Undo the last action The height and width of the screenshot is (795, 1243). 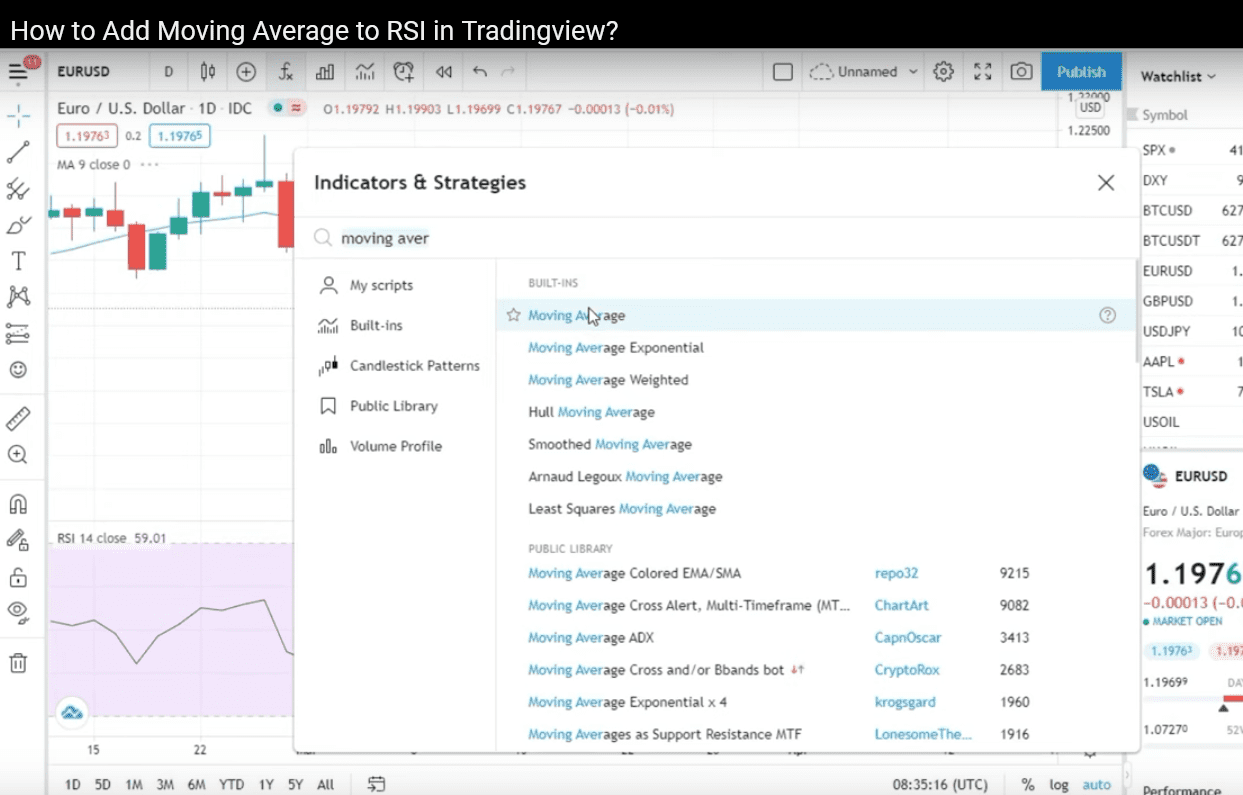click(480, 72)
